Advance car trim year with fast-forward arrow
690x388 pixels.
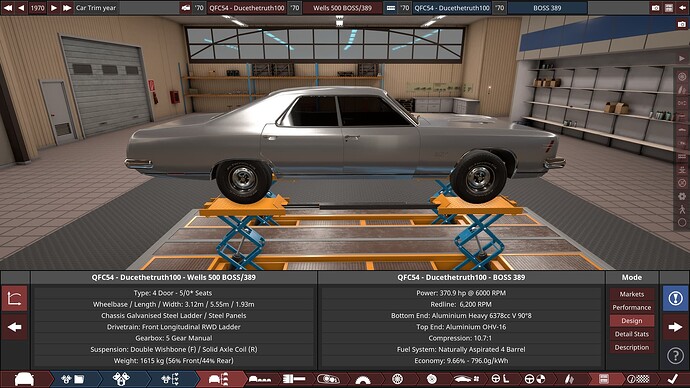pyautogui.click(x=67, y=8)
